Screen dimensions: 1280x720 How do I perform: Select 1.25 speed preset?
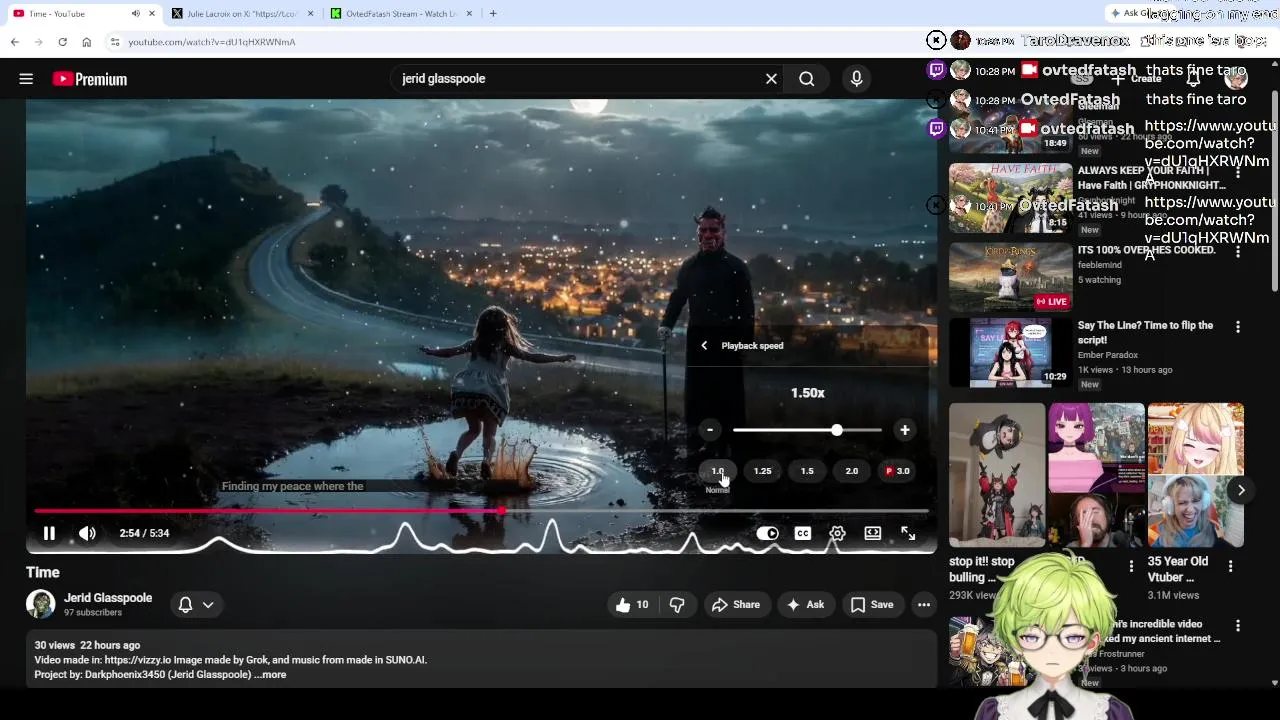(x=762, y=471)
